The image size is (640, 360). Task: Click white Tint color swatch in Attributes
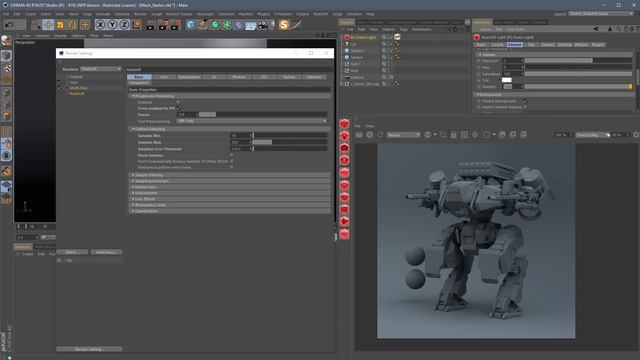[x=507, y=80]
